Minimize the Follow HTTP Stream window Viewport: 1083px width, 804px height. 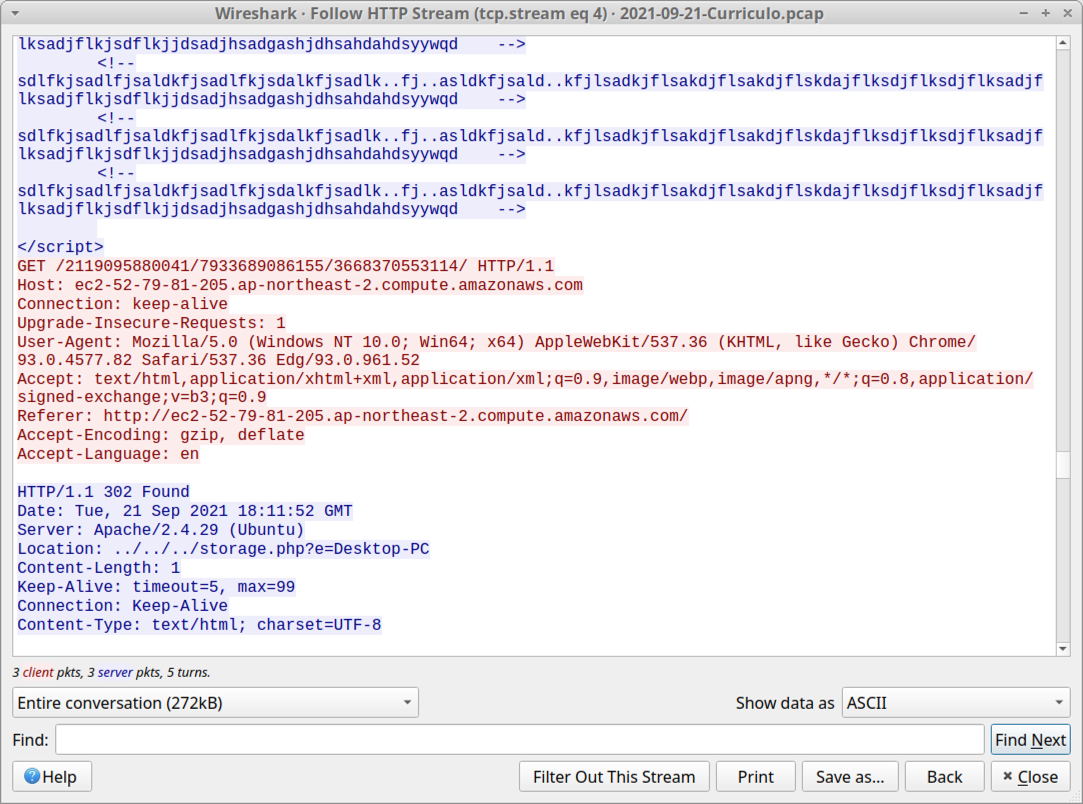click(x=1024, y=13)
